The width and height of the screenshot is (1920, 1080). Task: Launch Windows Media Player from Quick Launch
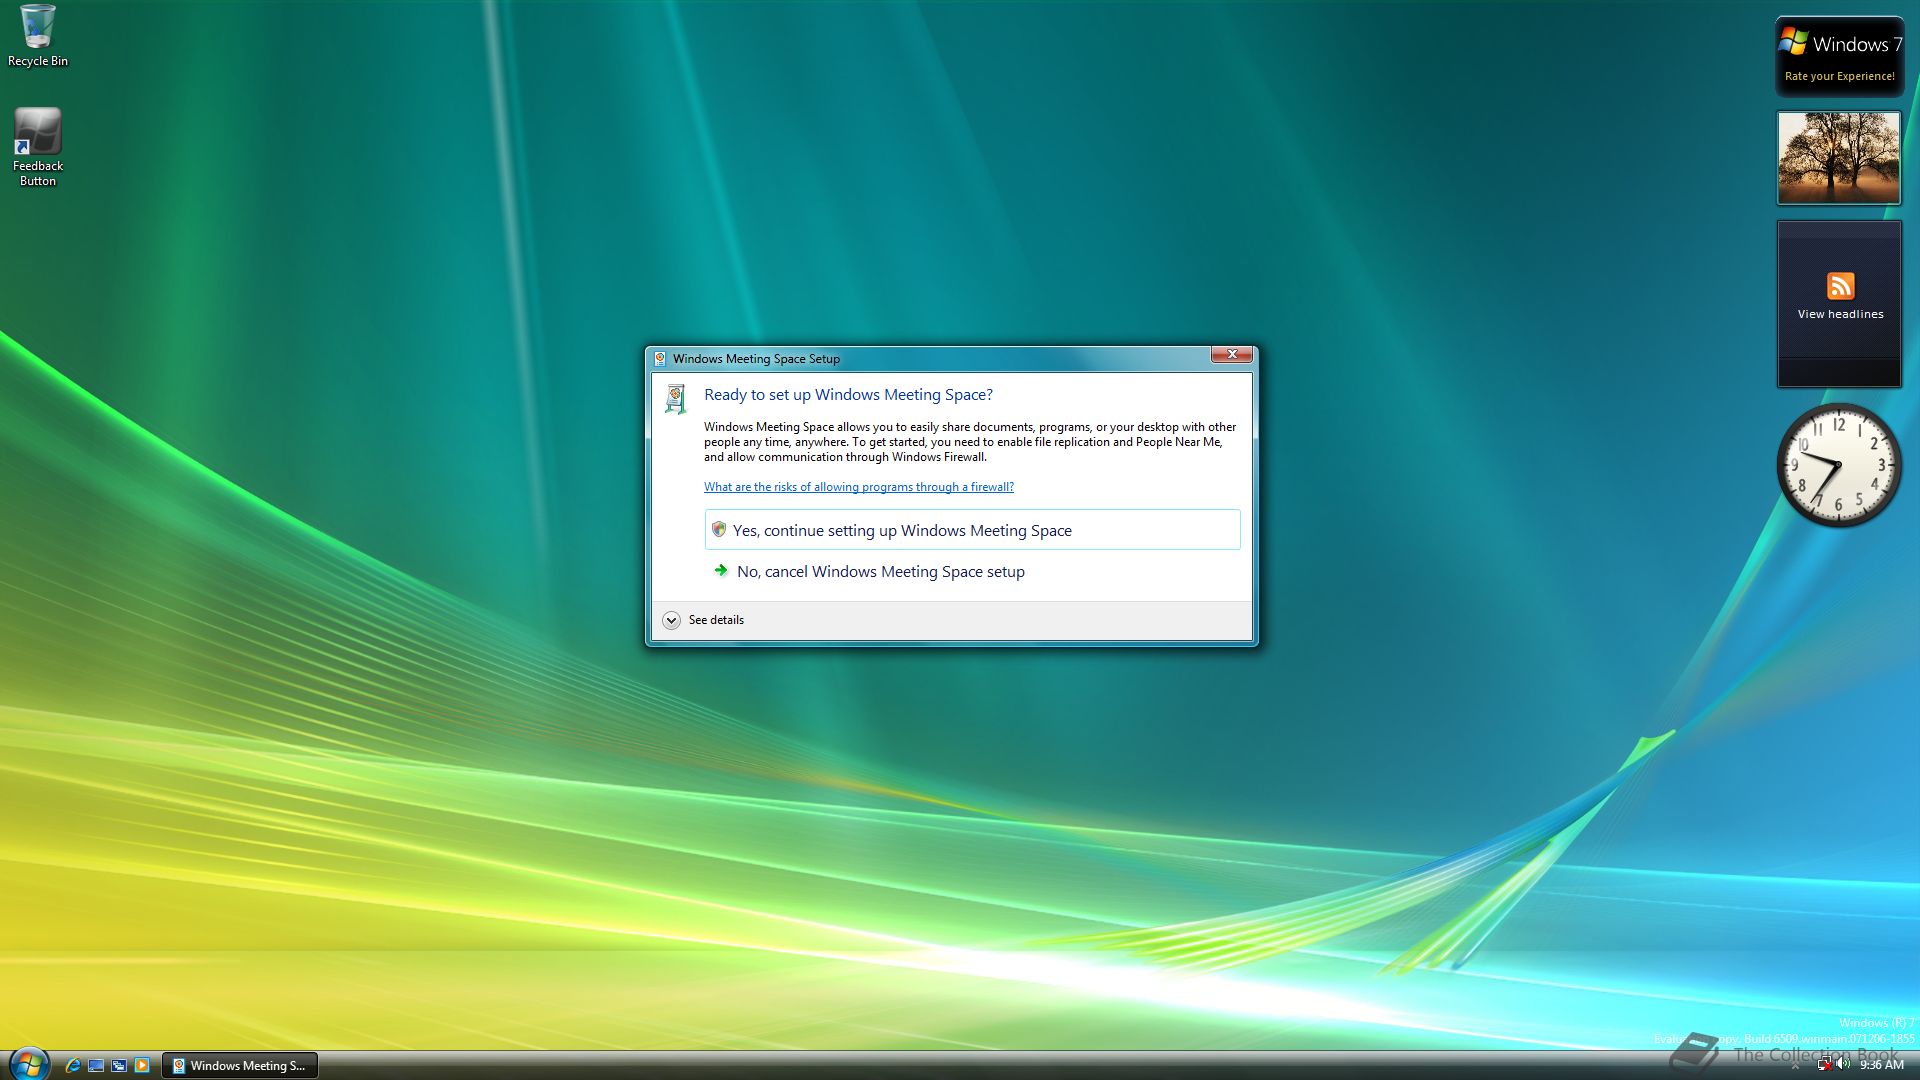[x=142, y=1066]
